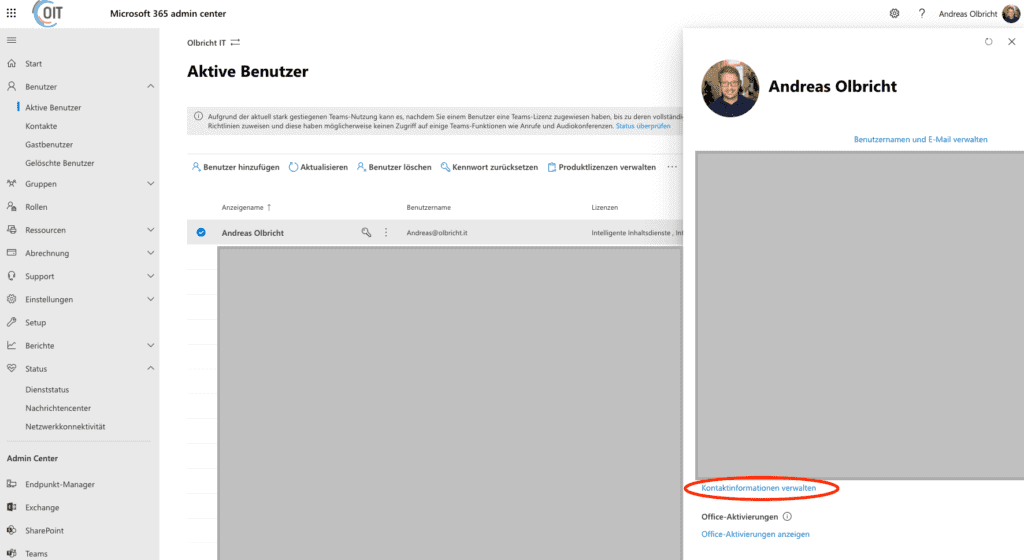1024x560 pixels.
Task: Click the key icon in Andreas Olbricht row
Action: click(x=366, y=232)
